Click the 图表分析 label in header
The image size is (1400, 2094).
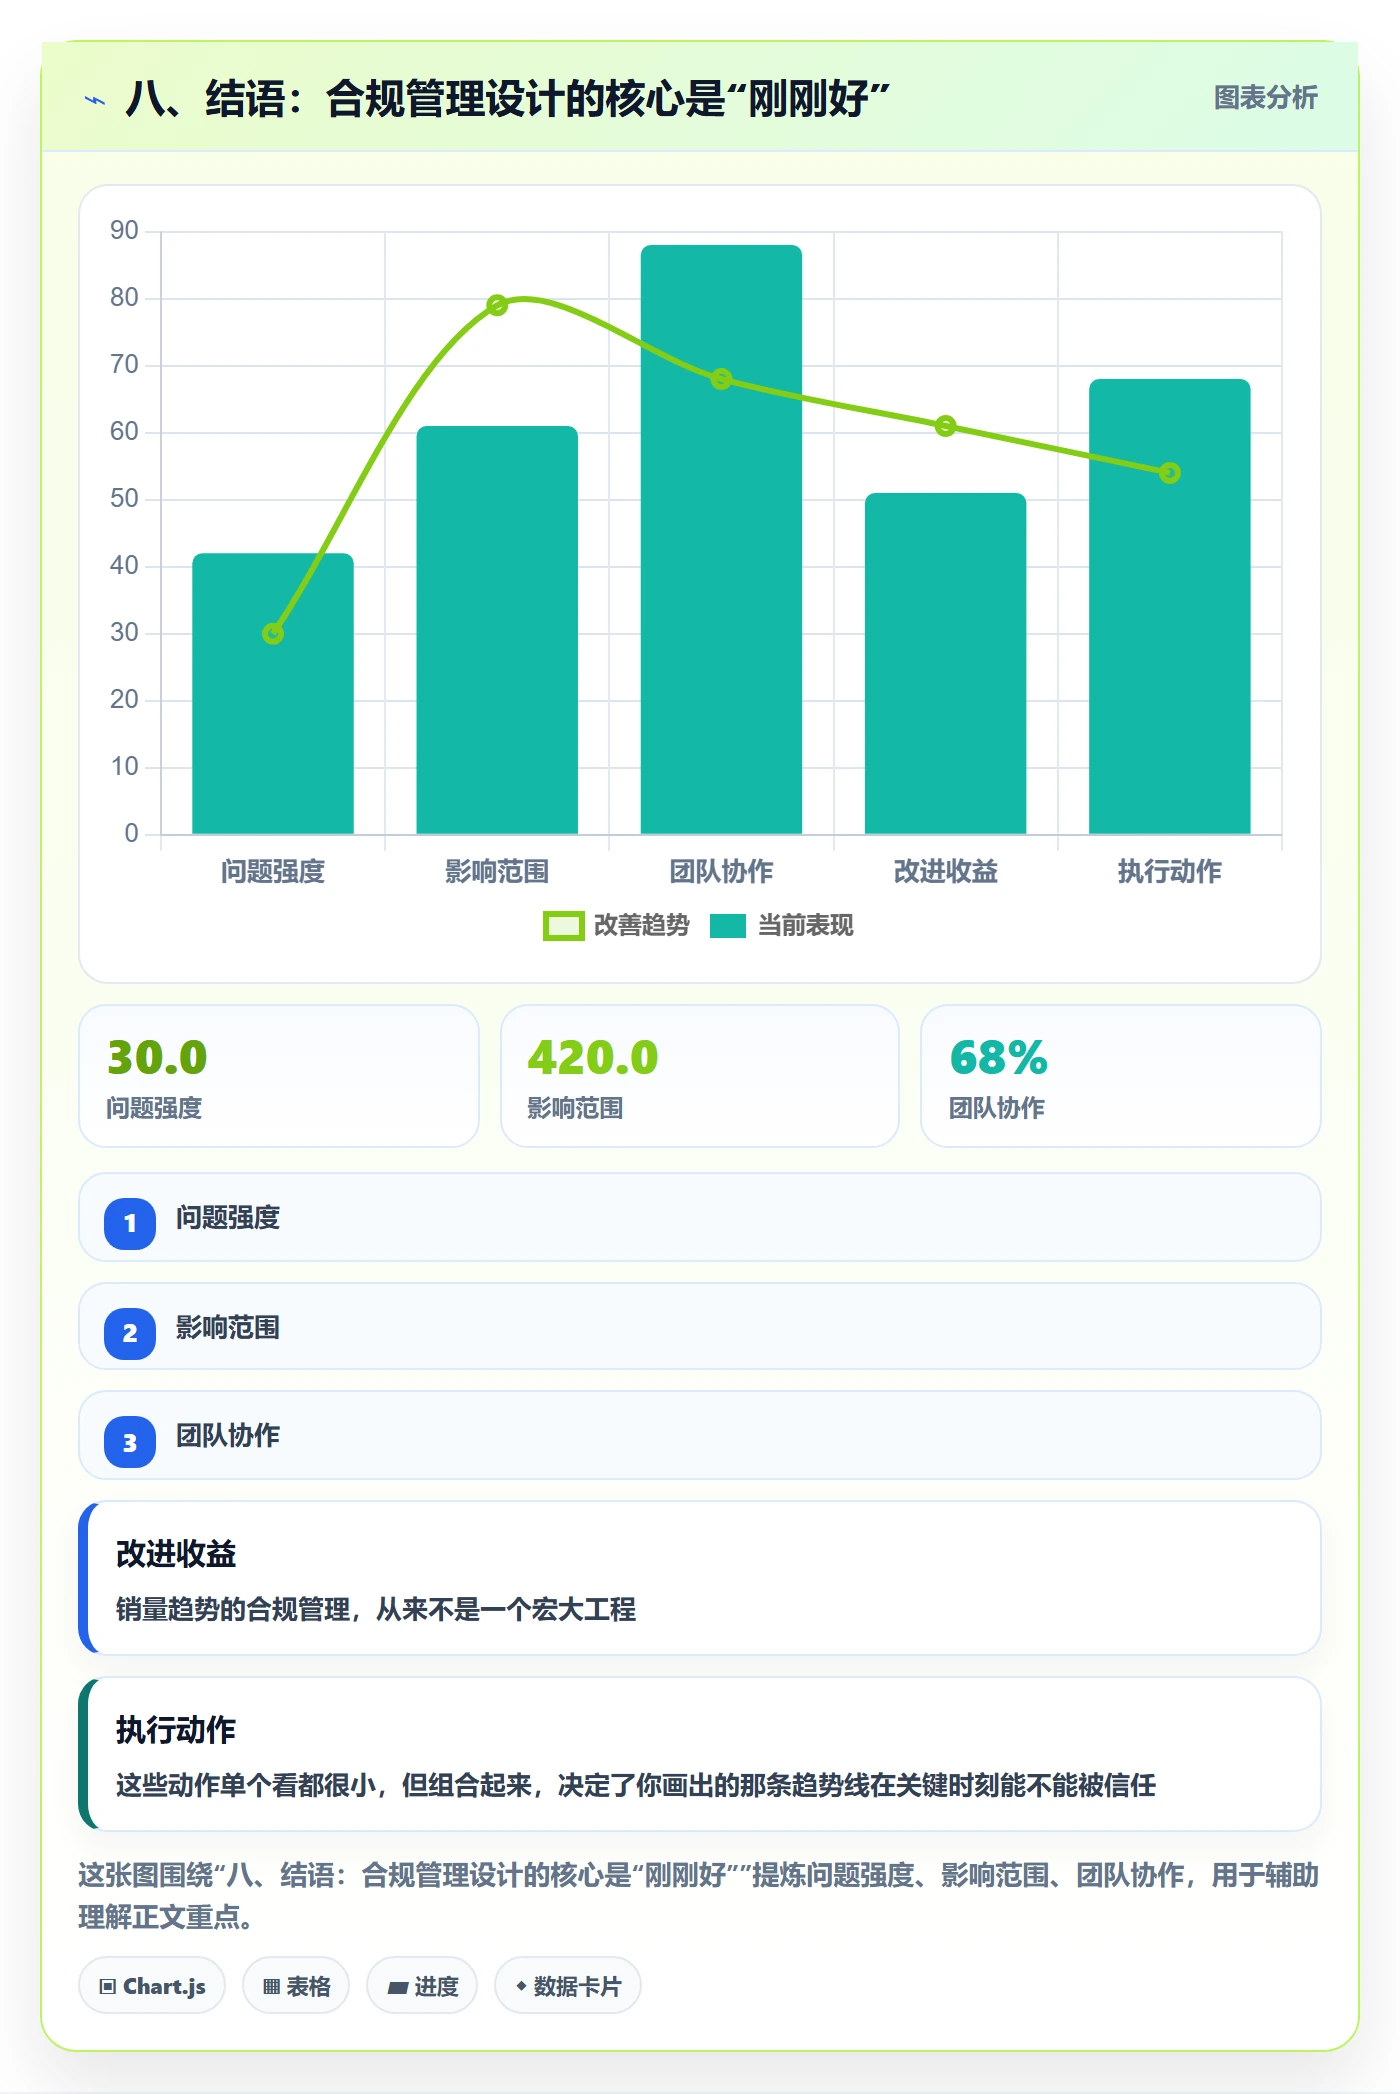[x=1265, y=98]
